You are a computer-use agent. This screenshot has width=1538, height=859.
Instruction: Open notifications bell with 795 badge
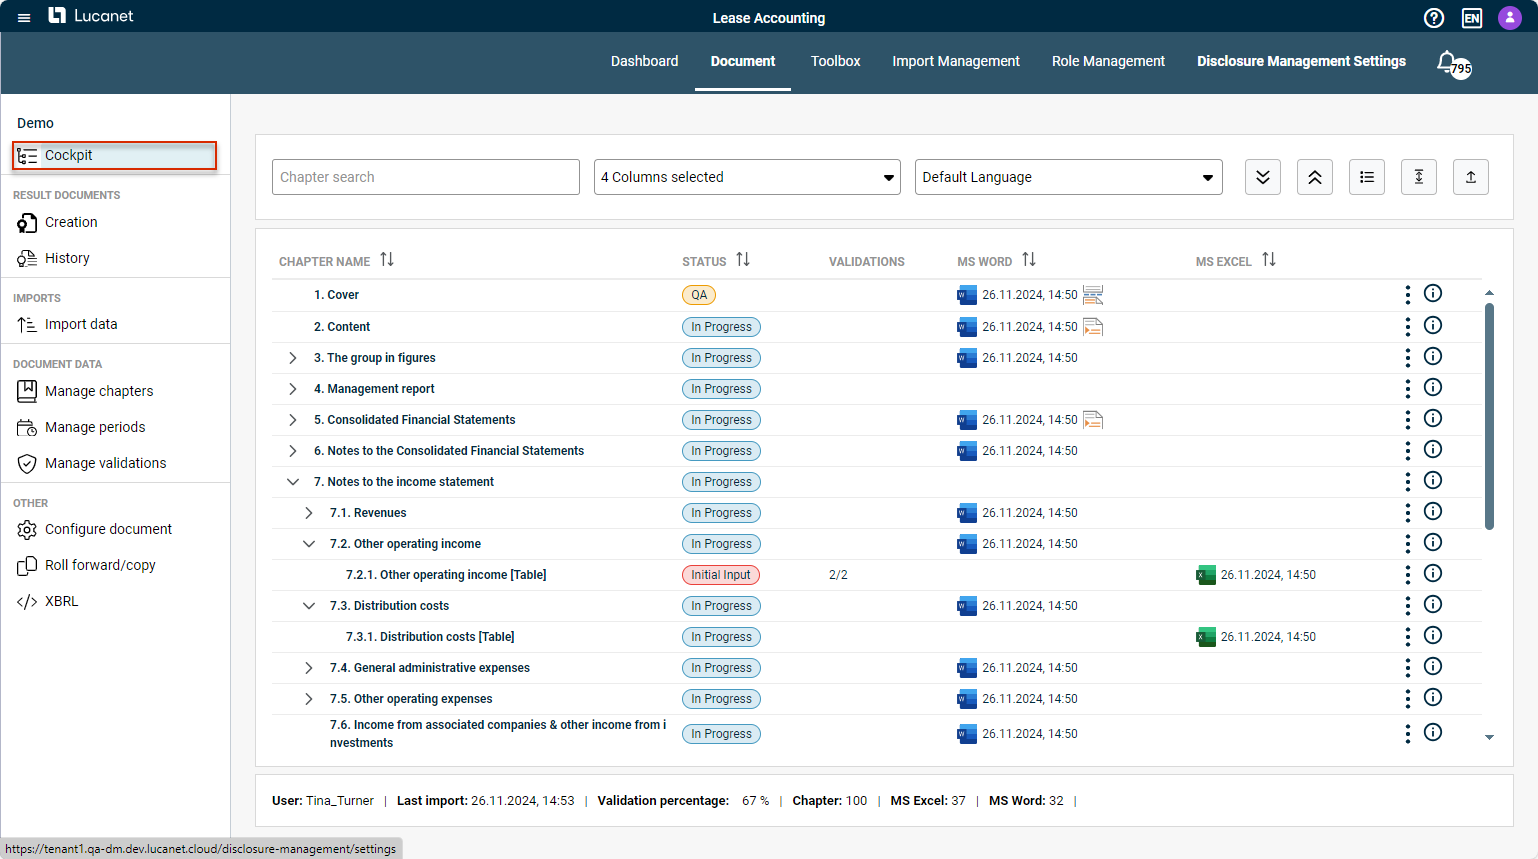click(1452, 64)
